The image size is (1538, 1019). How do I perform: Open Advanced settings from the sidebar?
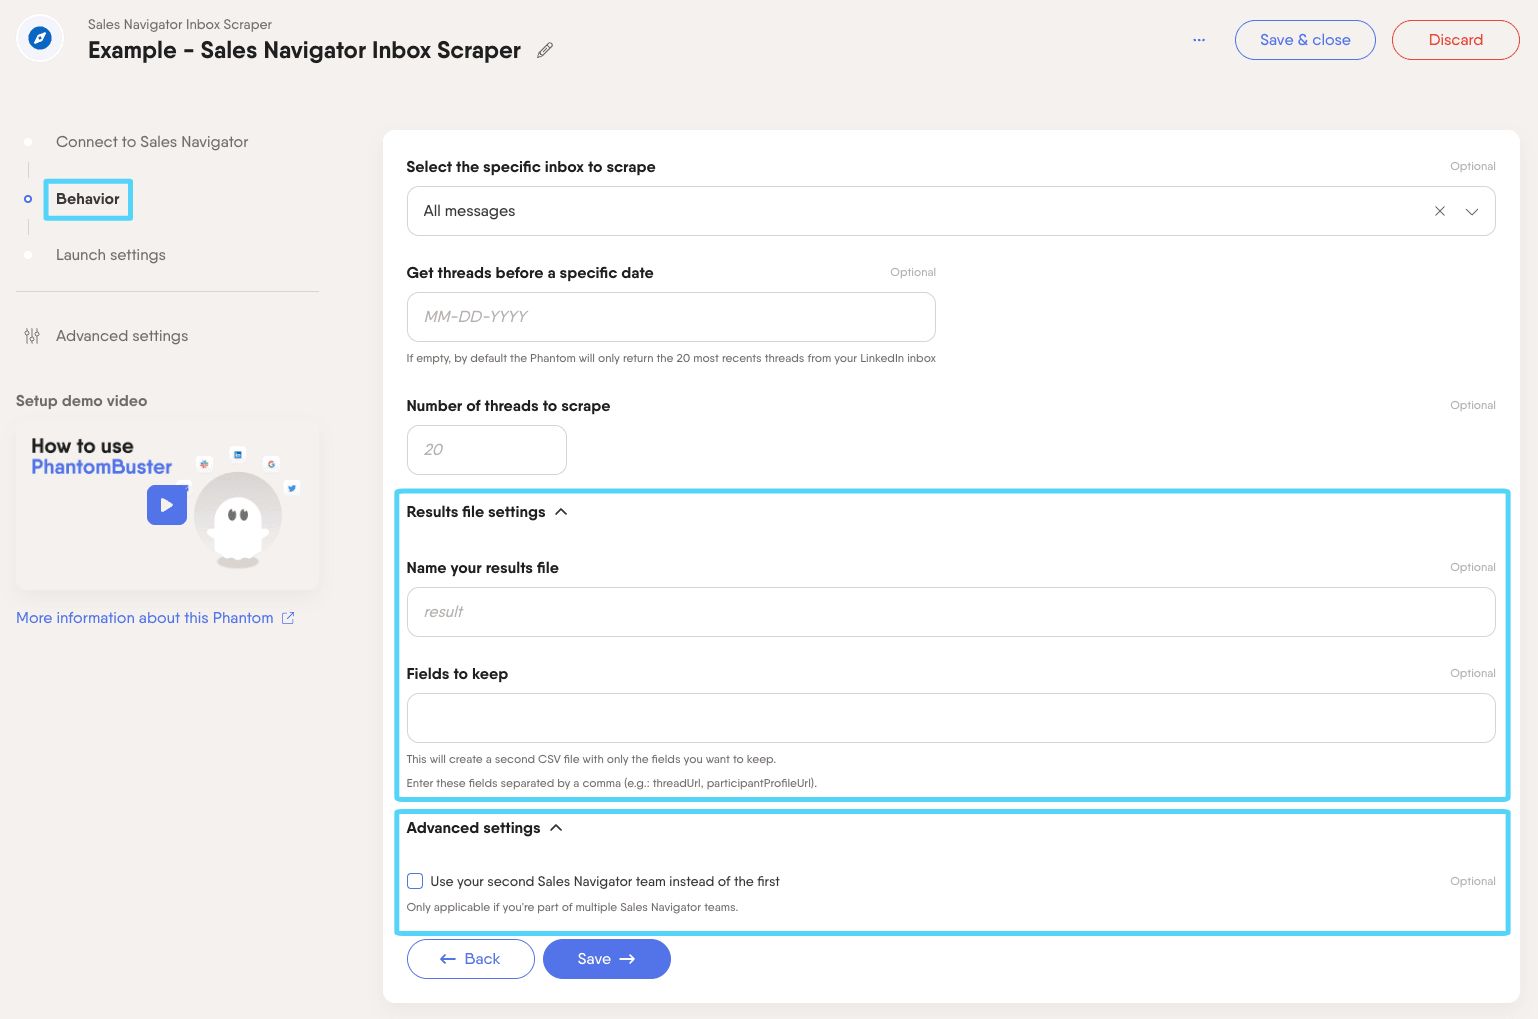122,336
